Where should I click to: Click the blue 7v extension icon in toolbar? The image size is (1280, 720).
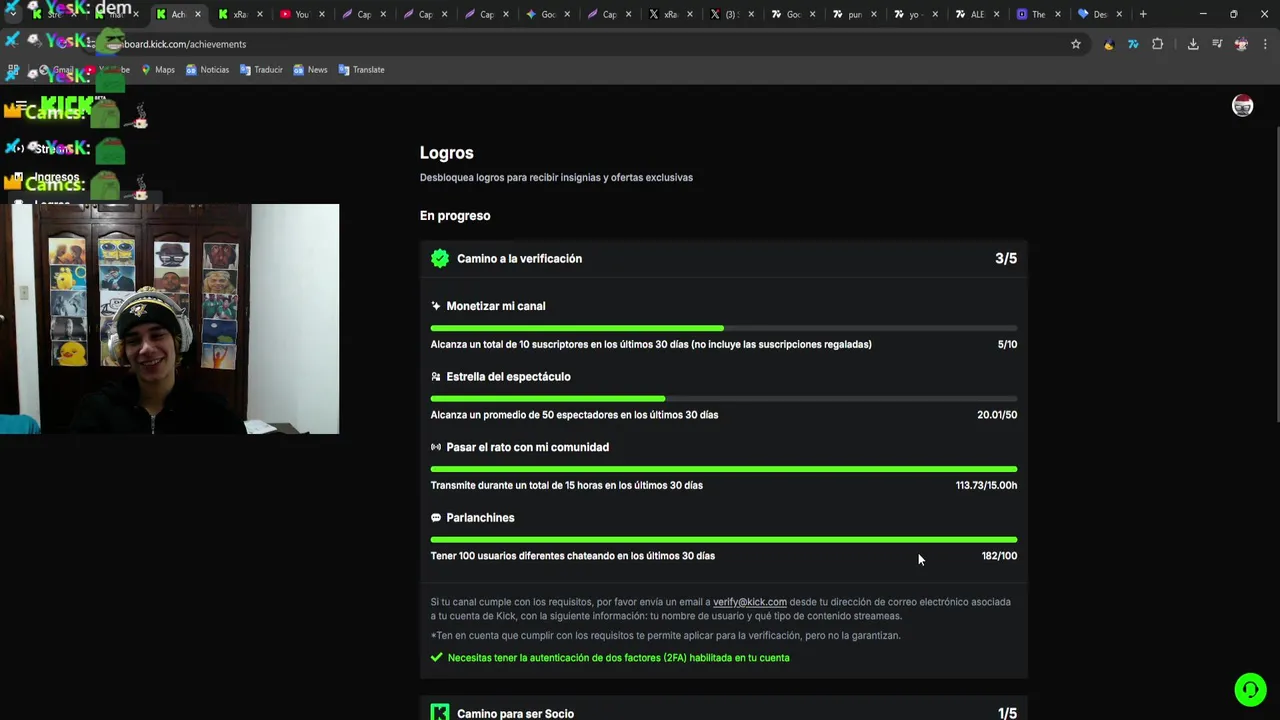(1133, 44)
